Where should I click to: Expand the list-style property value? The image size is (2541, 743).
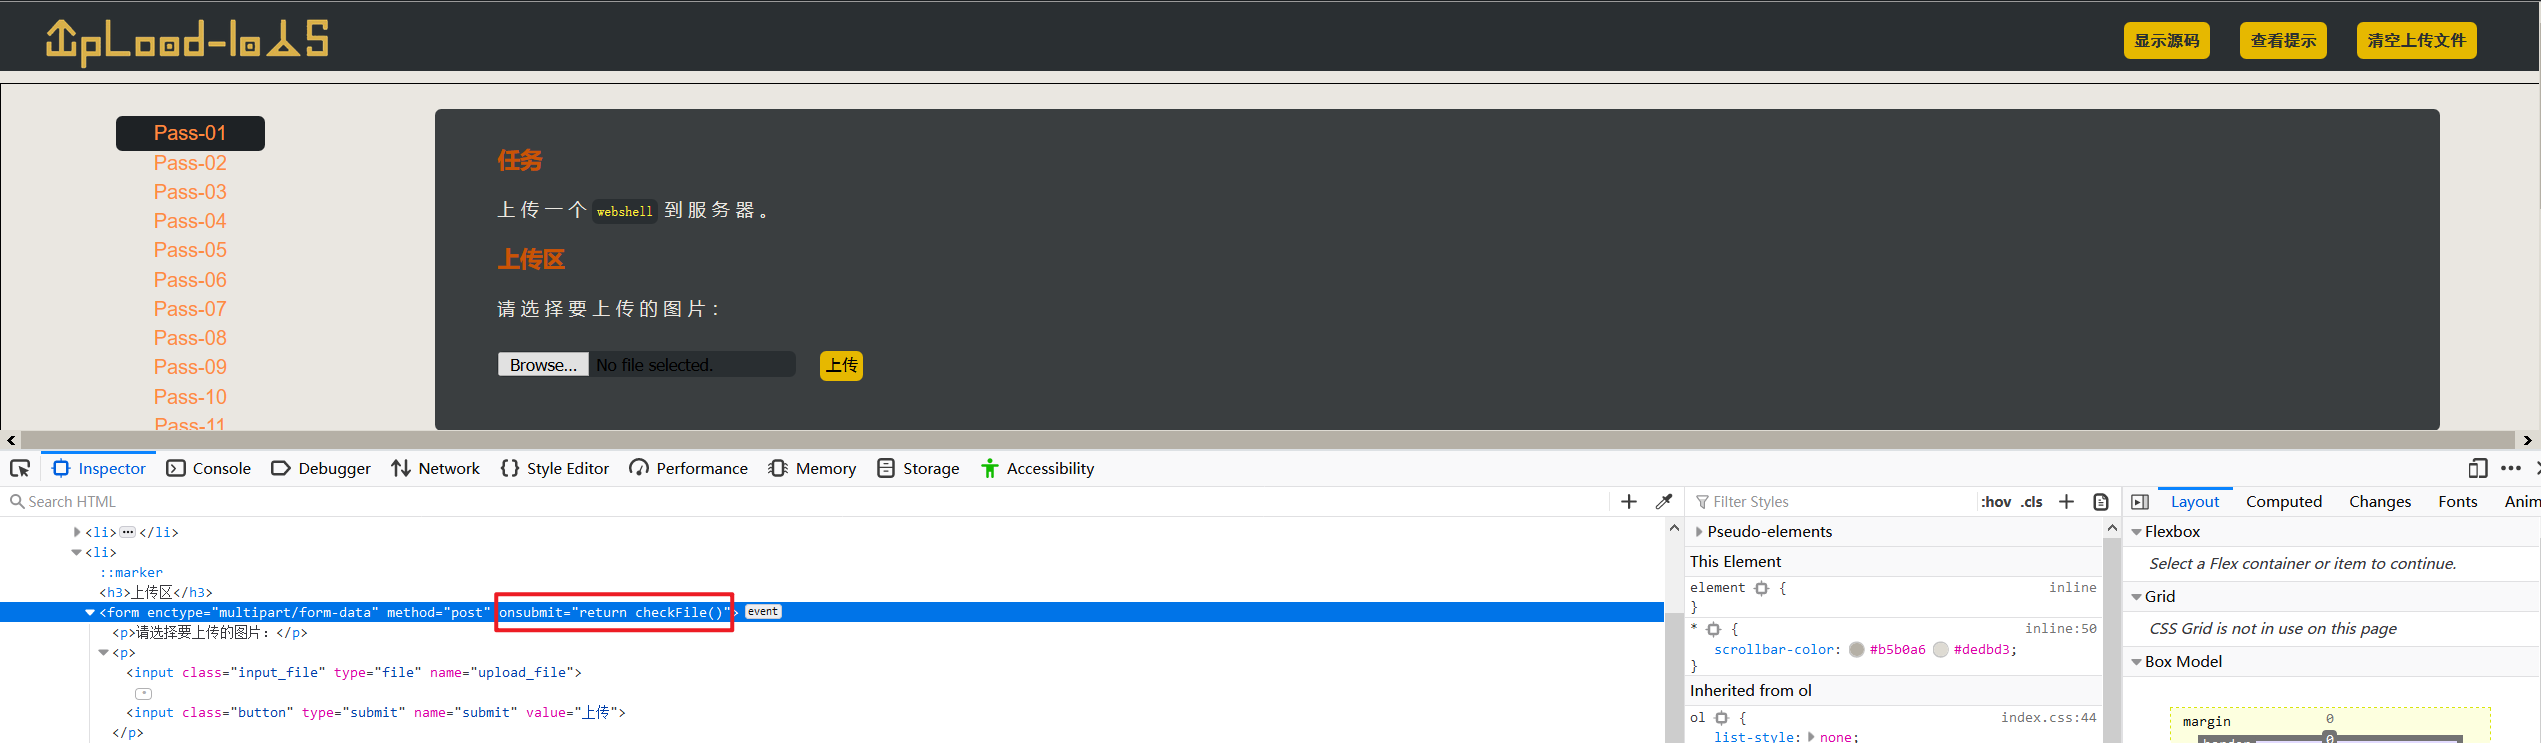click(1811, 736)
